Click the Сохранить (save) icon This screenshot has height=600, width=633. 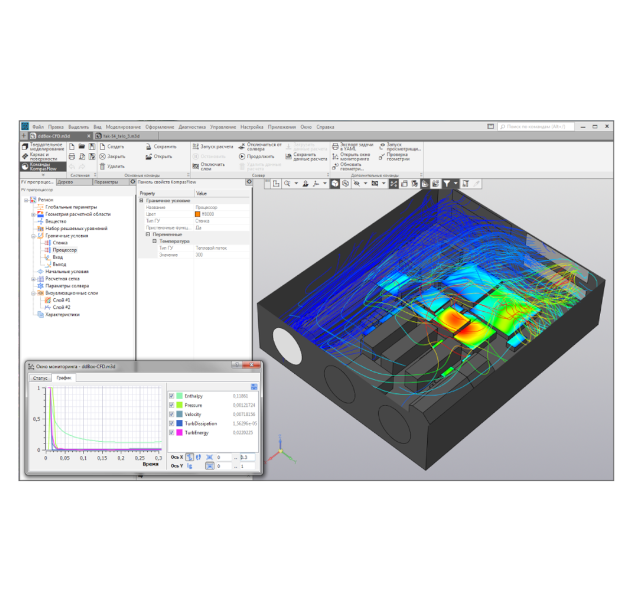(x=148, y=146)
